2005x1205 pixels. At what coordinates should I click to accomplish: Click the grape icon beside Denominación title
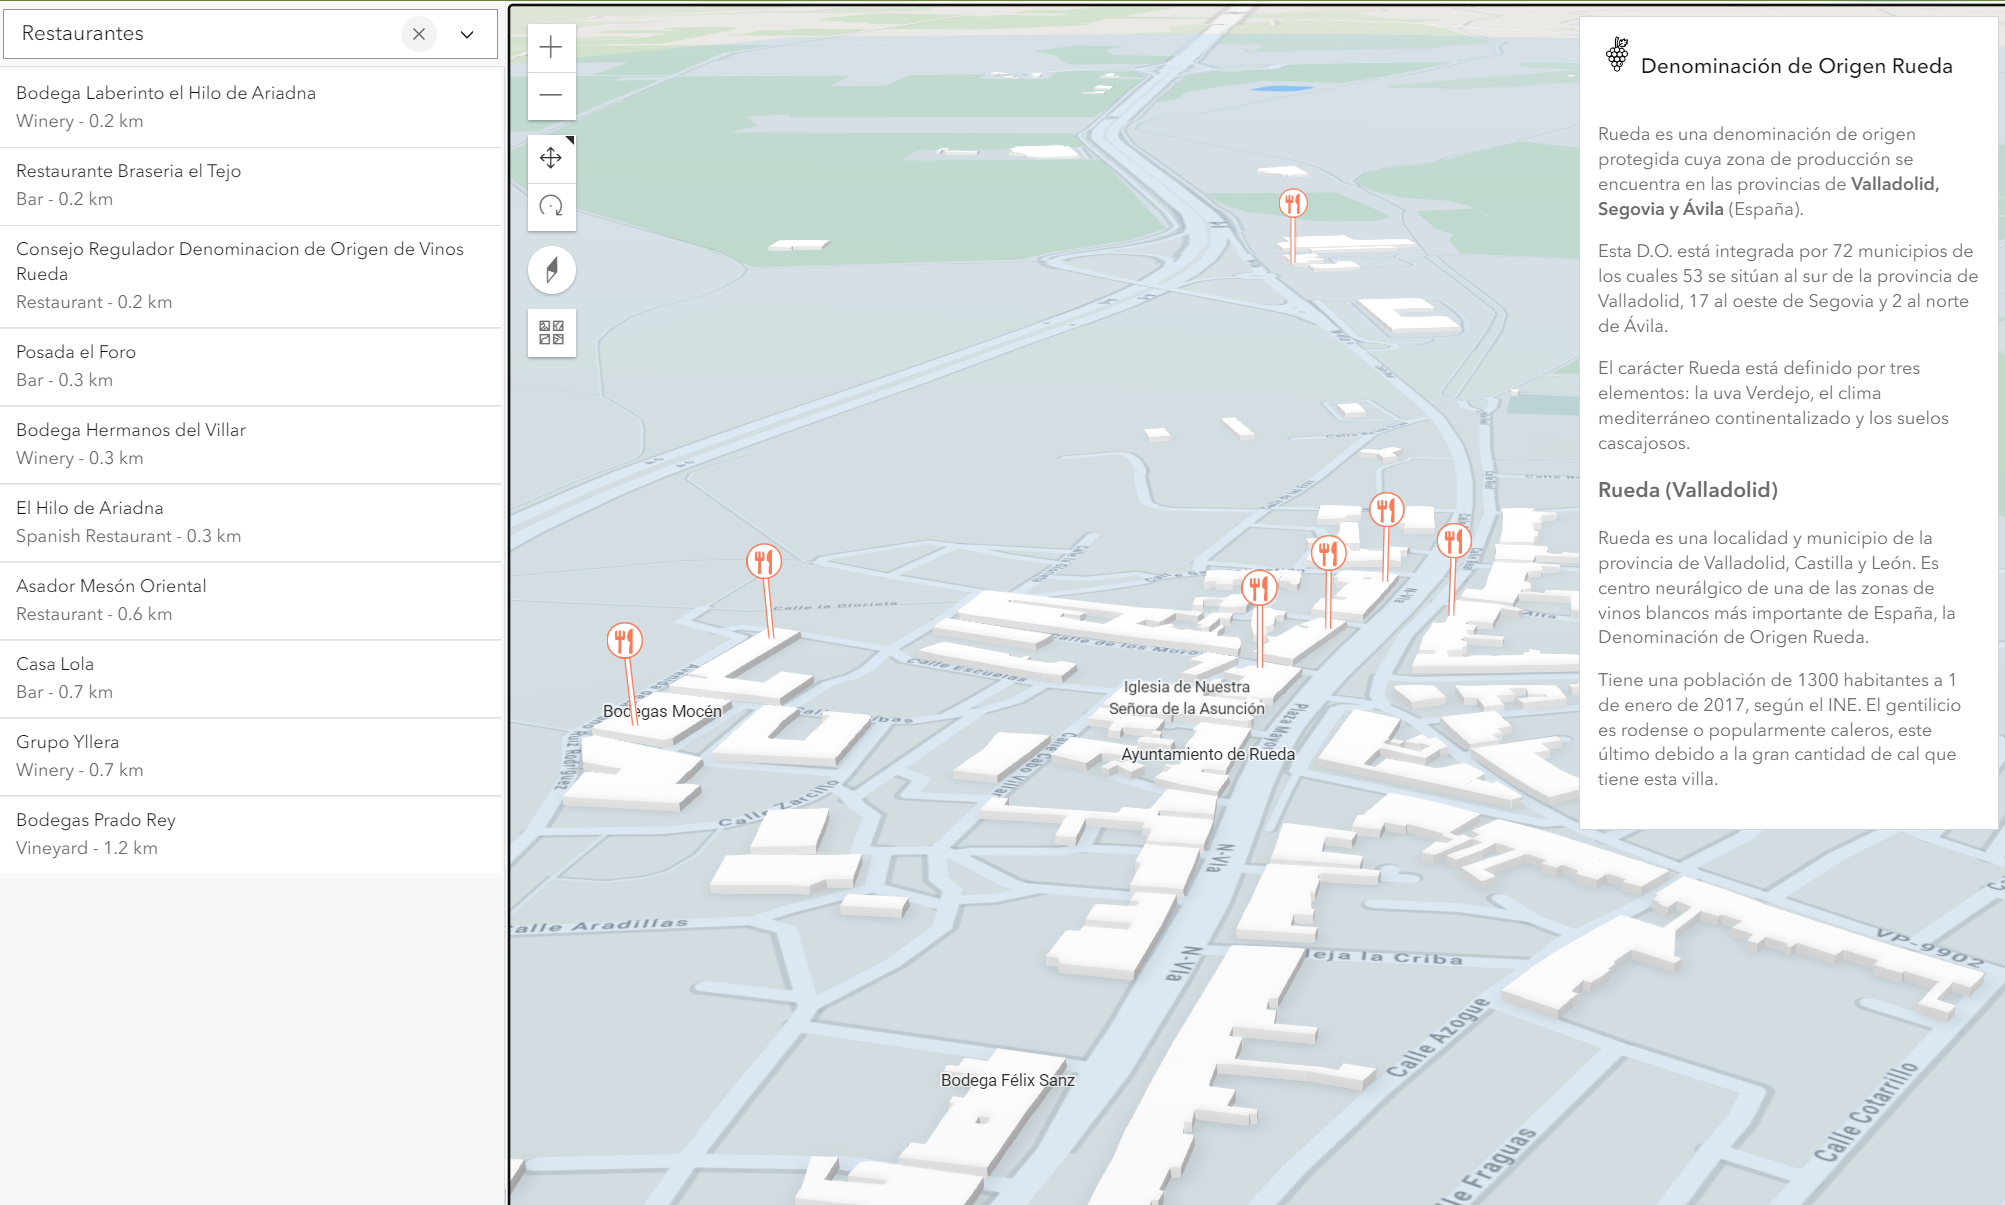click(x=1617, y=54)
